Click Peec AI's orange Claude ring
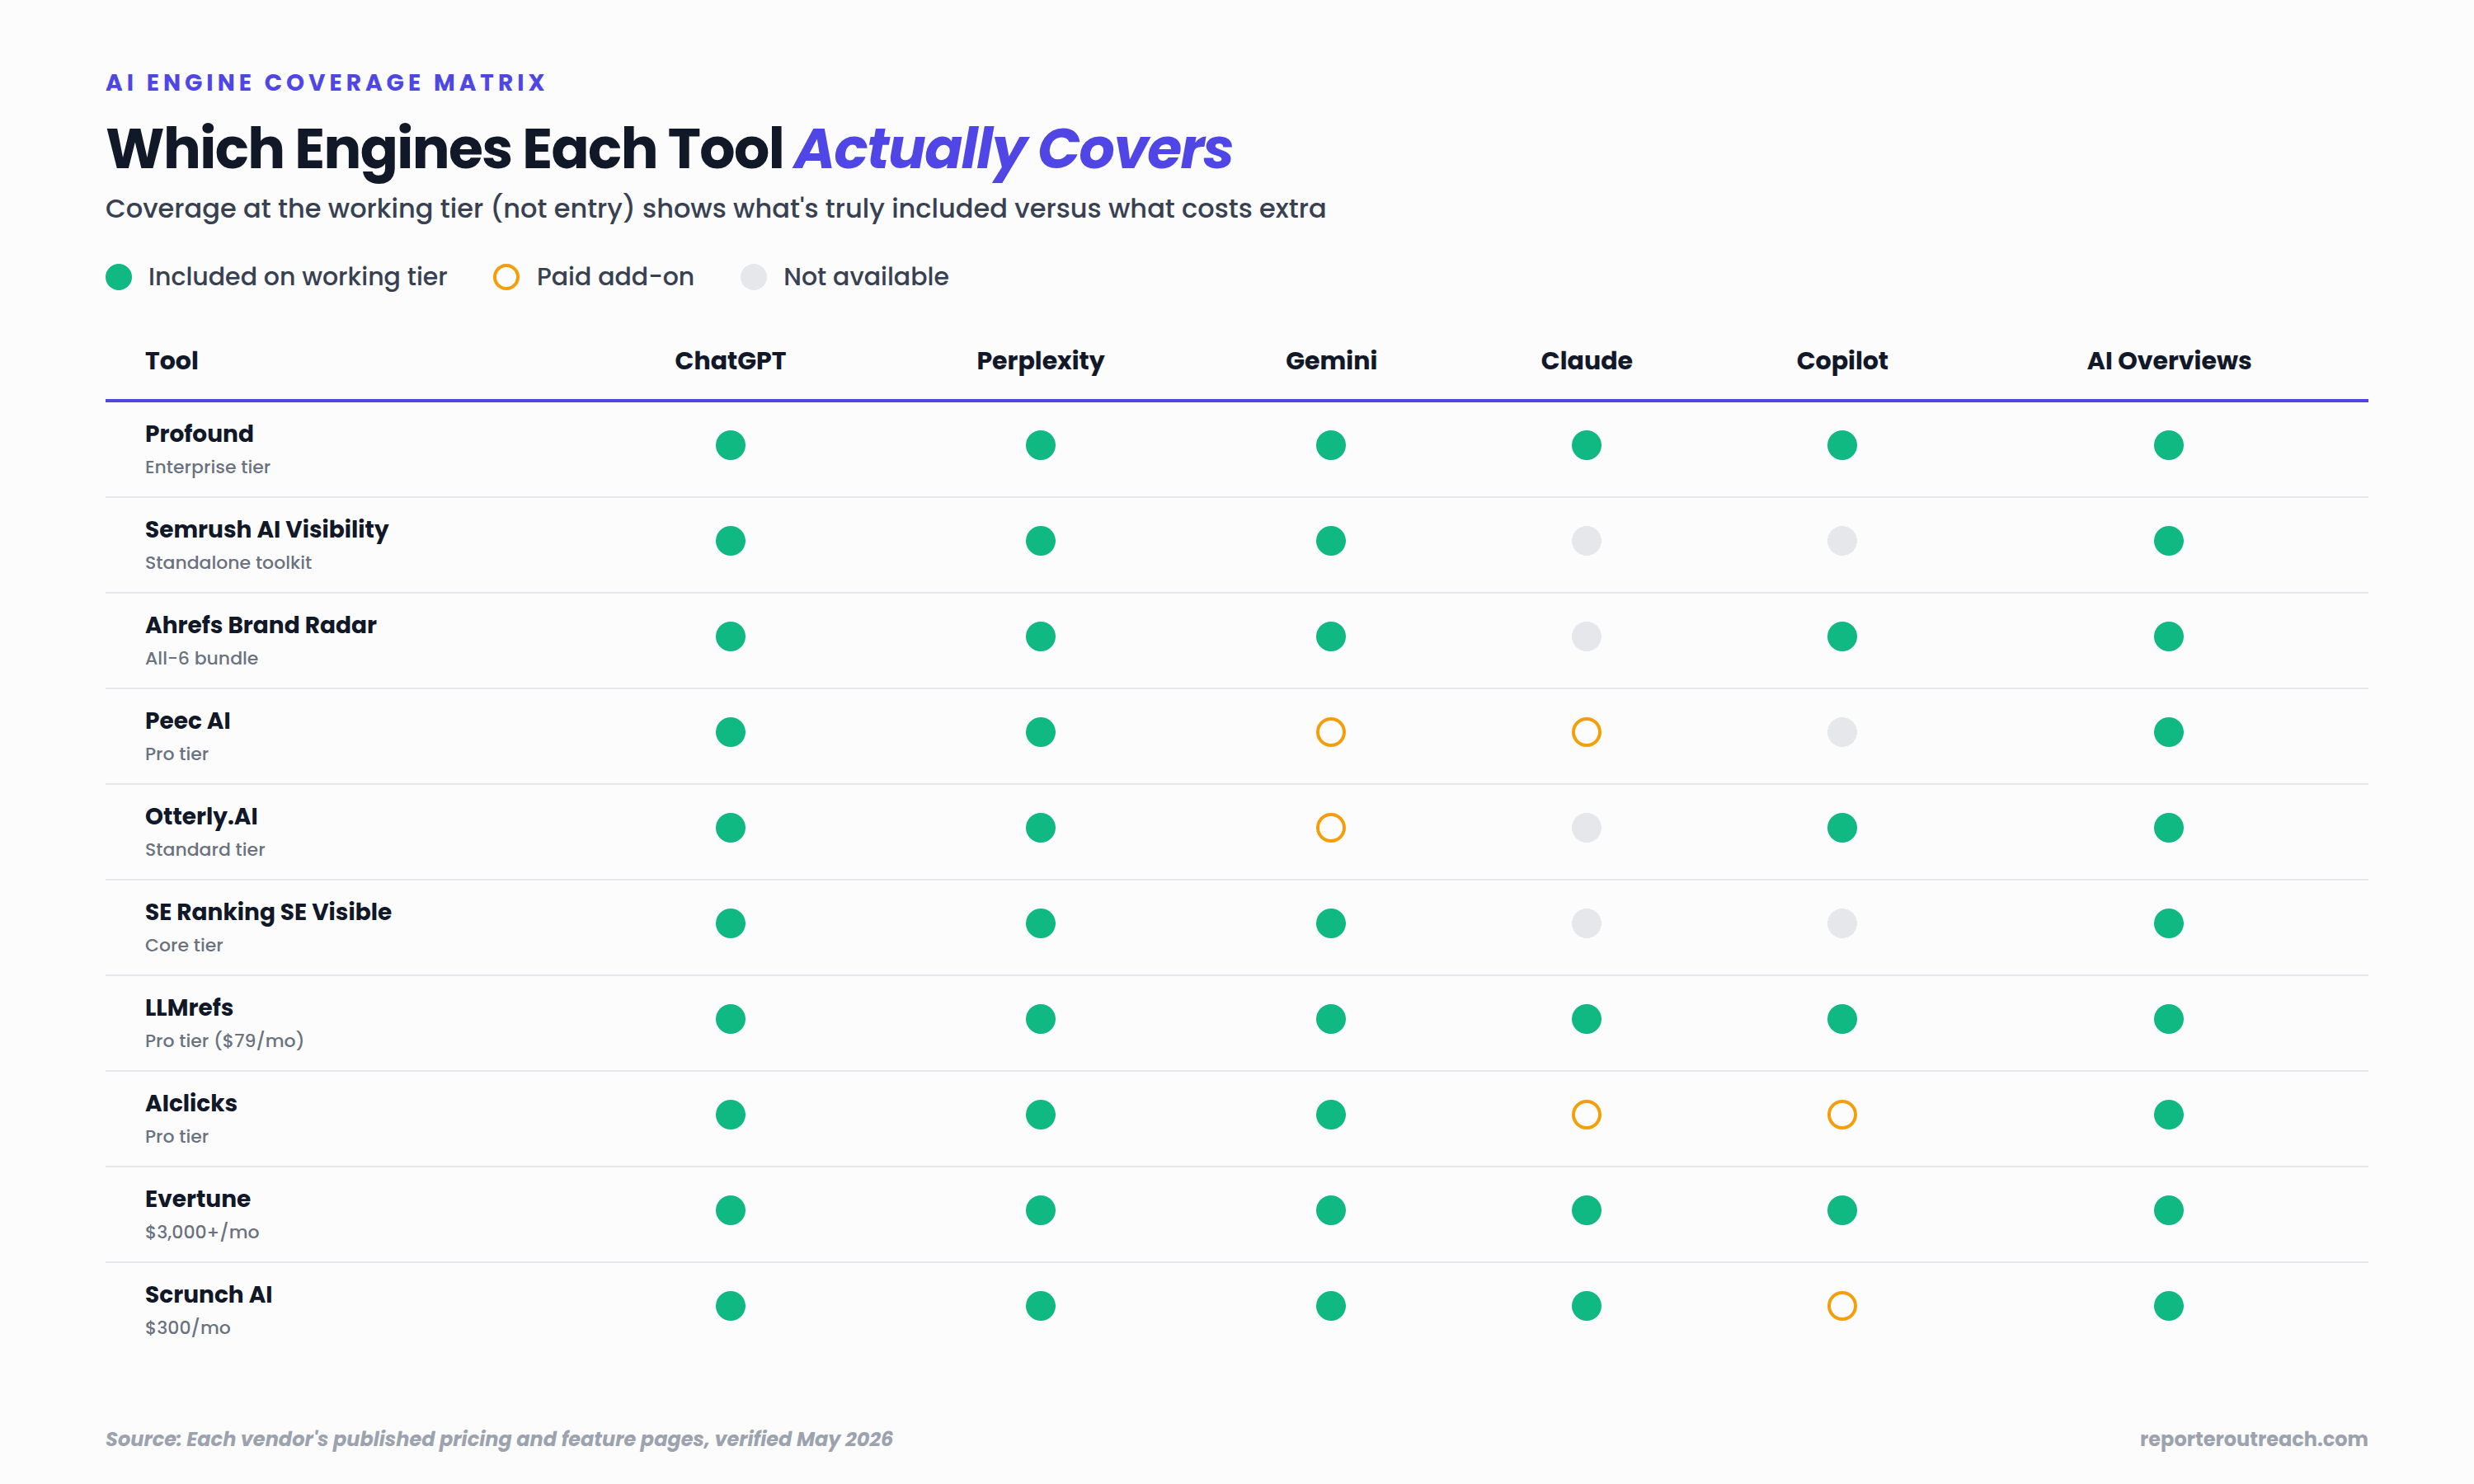The width and height of the screenshot is (2474, 1484). pos(1586,732)
